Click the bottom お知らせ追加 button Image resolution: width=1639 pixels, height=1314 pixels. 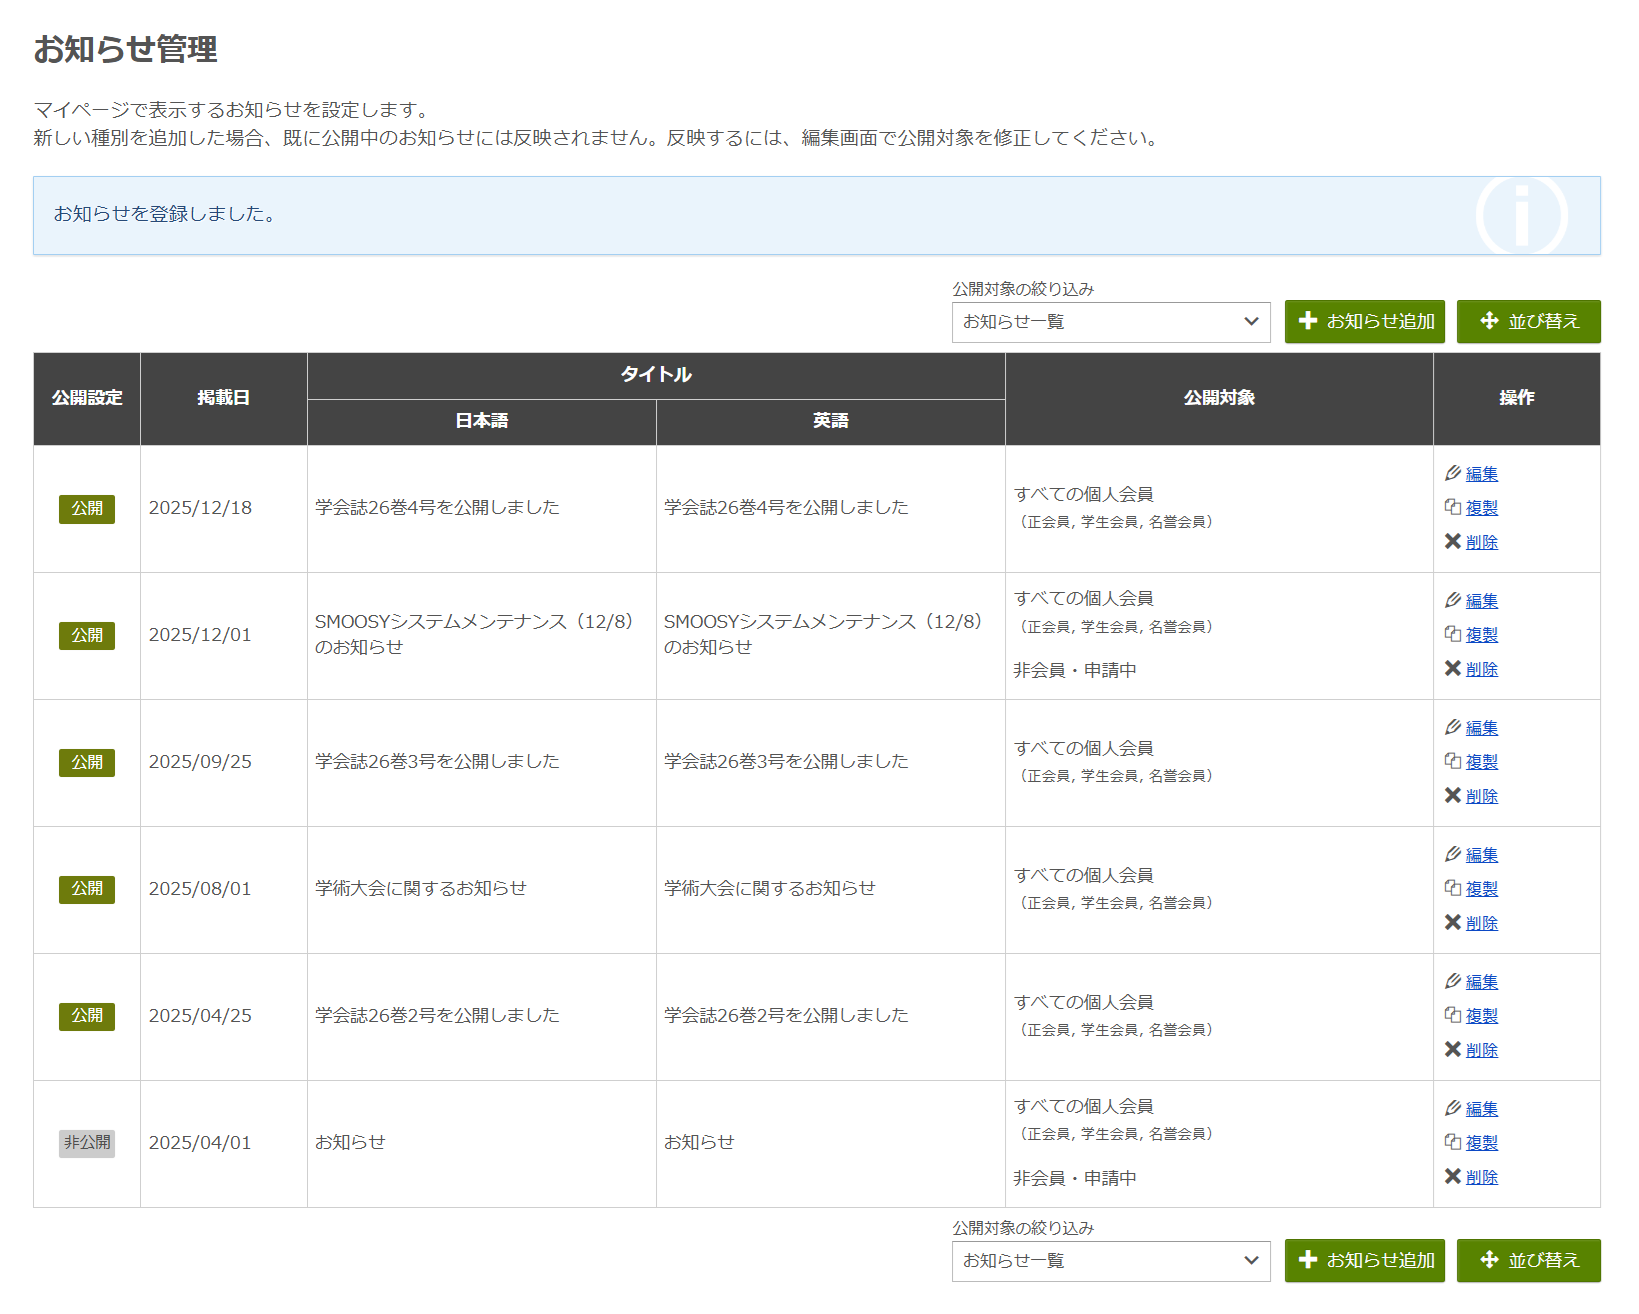(1365, 1261)
